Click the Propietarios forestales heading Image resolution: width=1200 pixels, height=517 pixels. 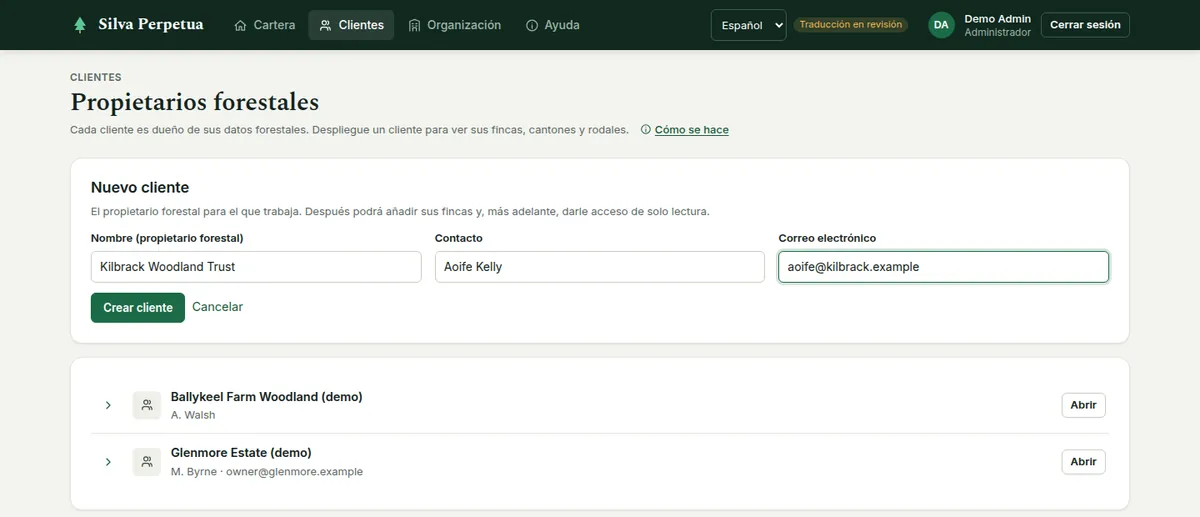coord(195,102)
